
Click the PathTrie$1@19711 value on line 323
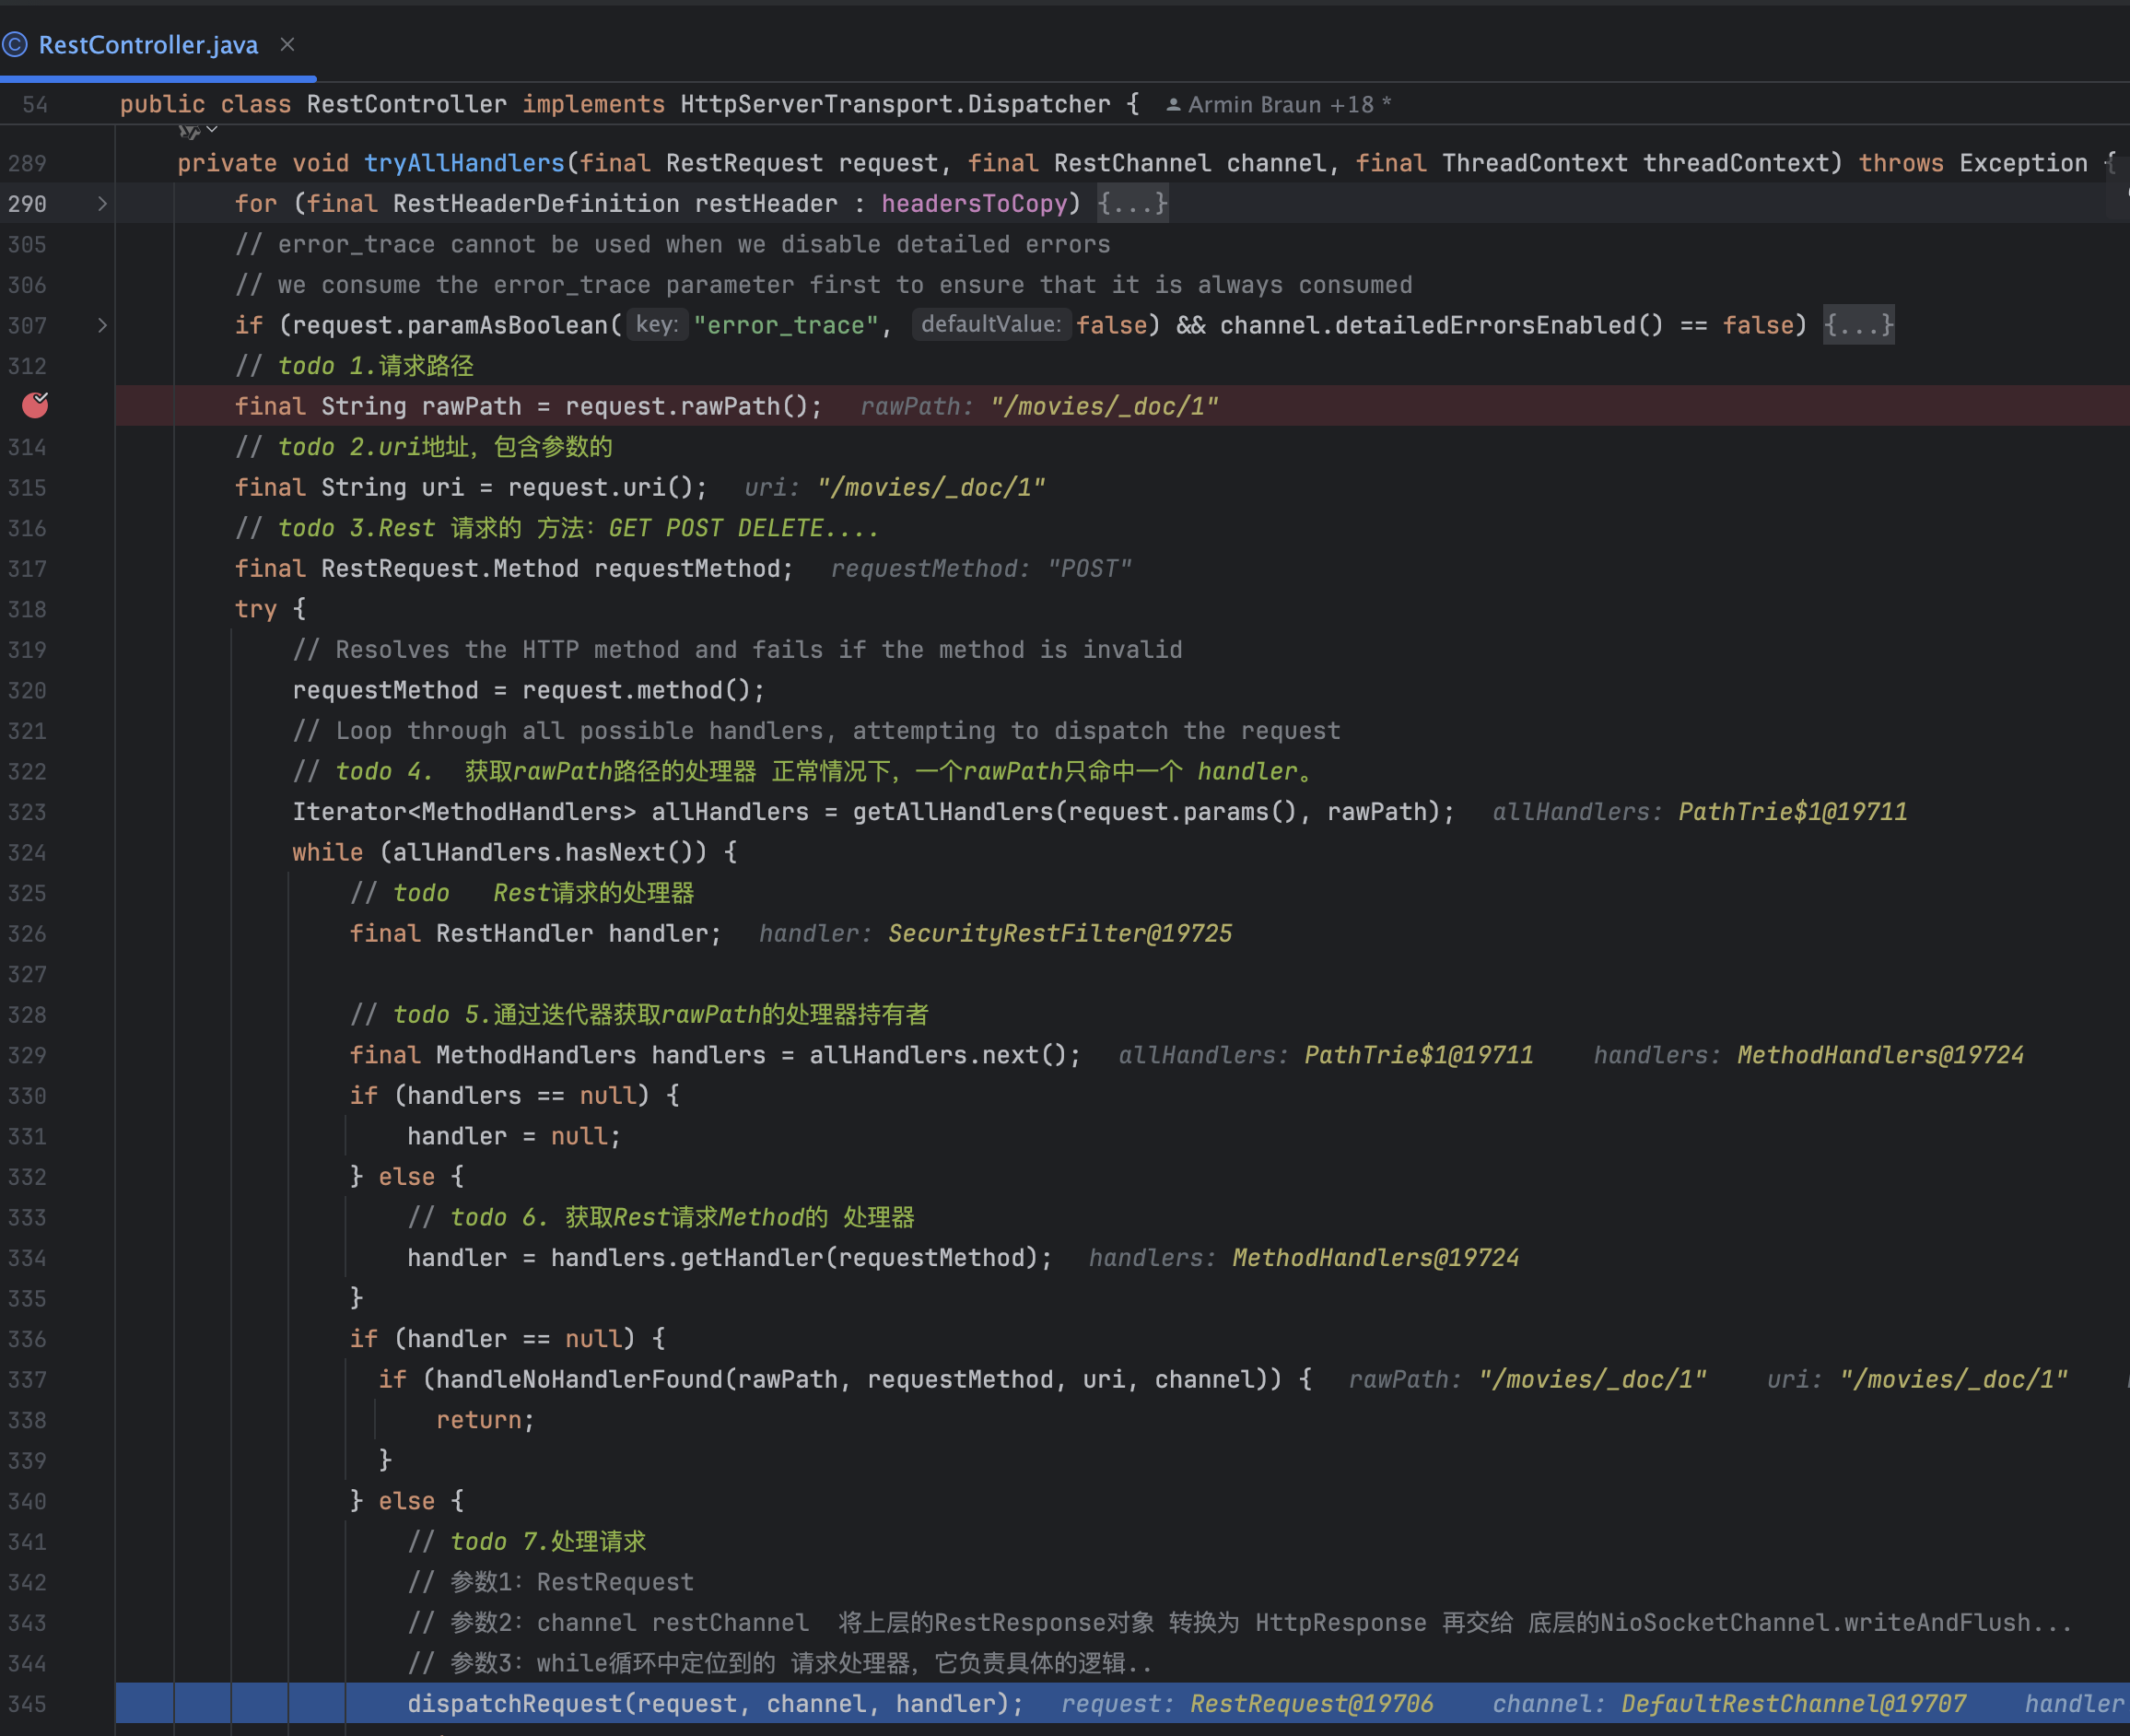1792,811
